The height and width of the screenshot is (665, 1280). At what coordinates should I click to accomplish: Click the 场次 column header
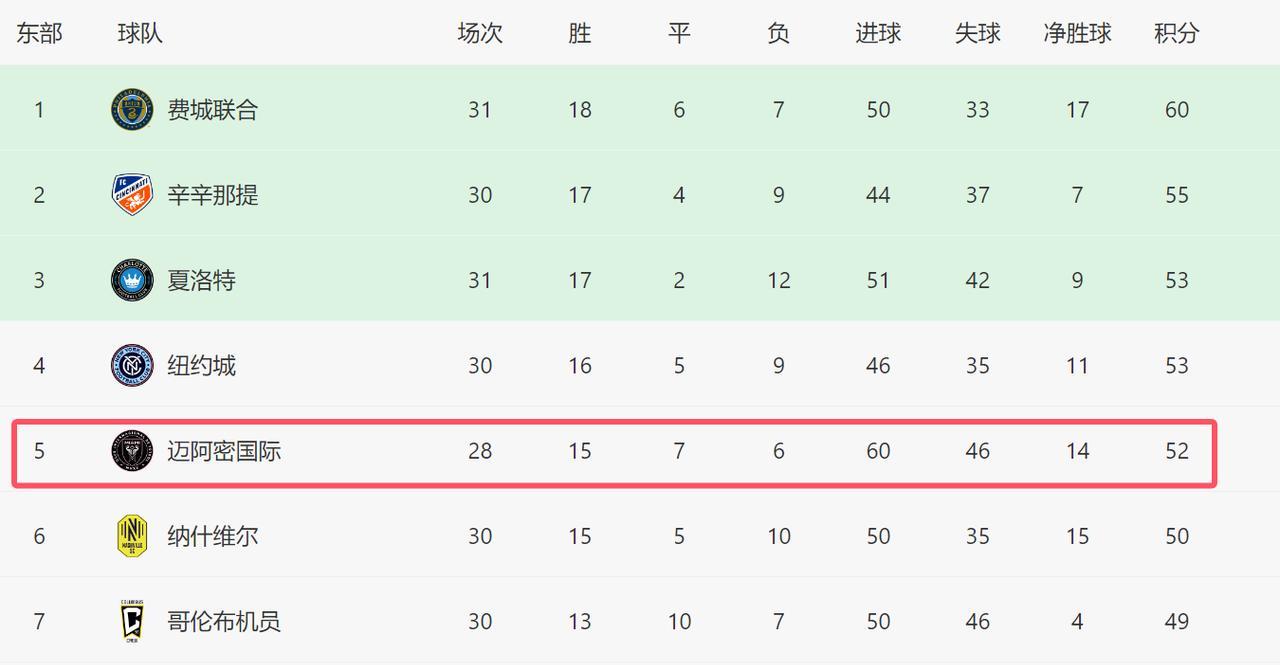pyautogui.click(x=480, y=33)
